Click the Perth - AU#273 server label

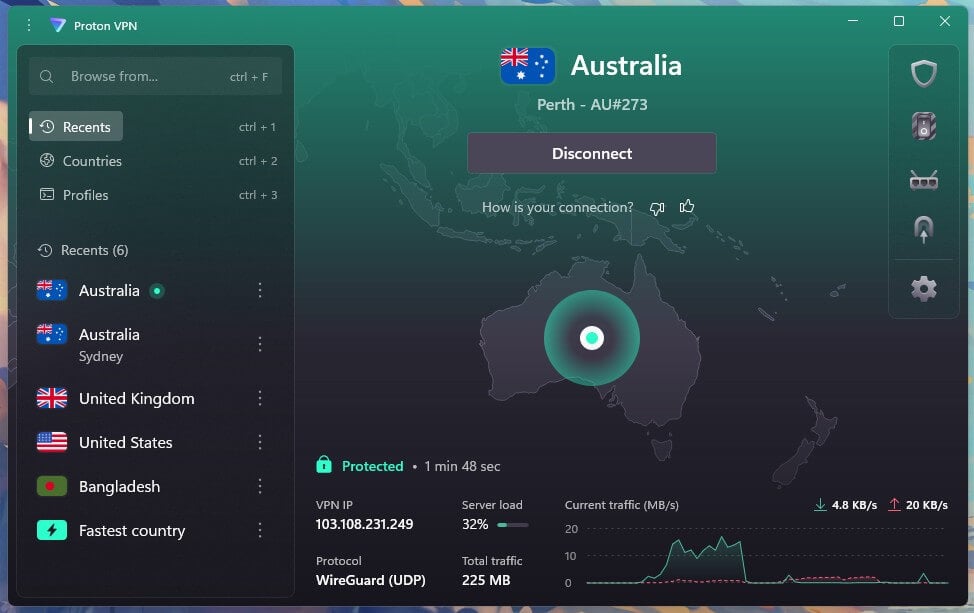592,104
